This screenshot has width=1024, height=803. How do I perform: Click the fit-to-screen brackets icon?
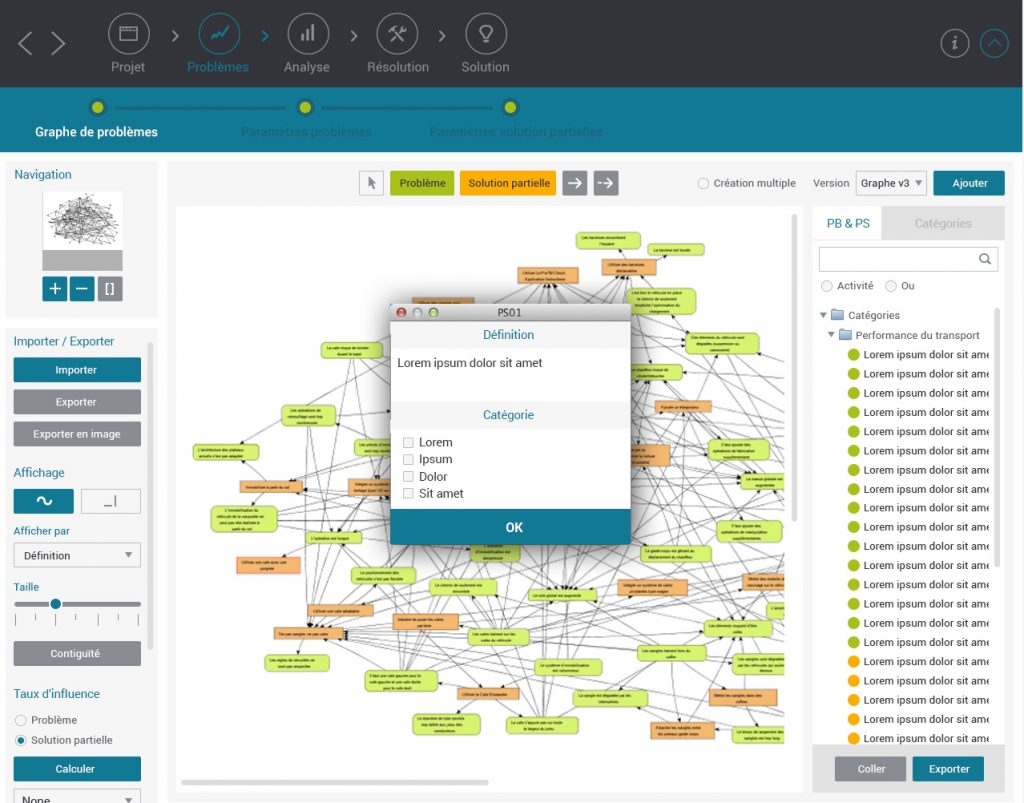tap(110, 289)
